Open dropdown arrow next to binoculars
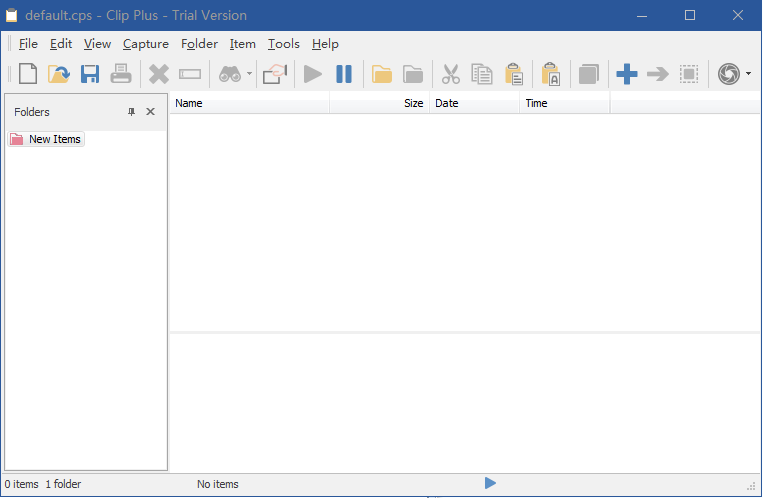Viewport: 763px width, 498px height. pyautogui.click(x=249, y=74)
